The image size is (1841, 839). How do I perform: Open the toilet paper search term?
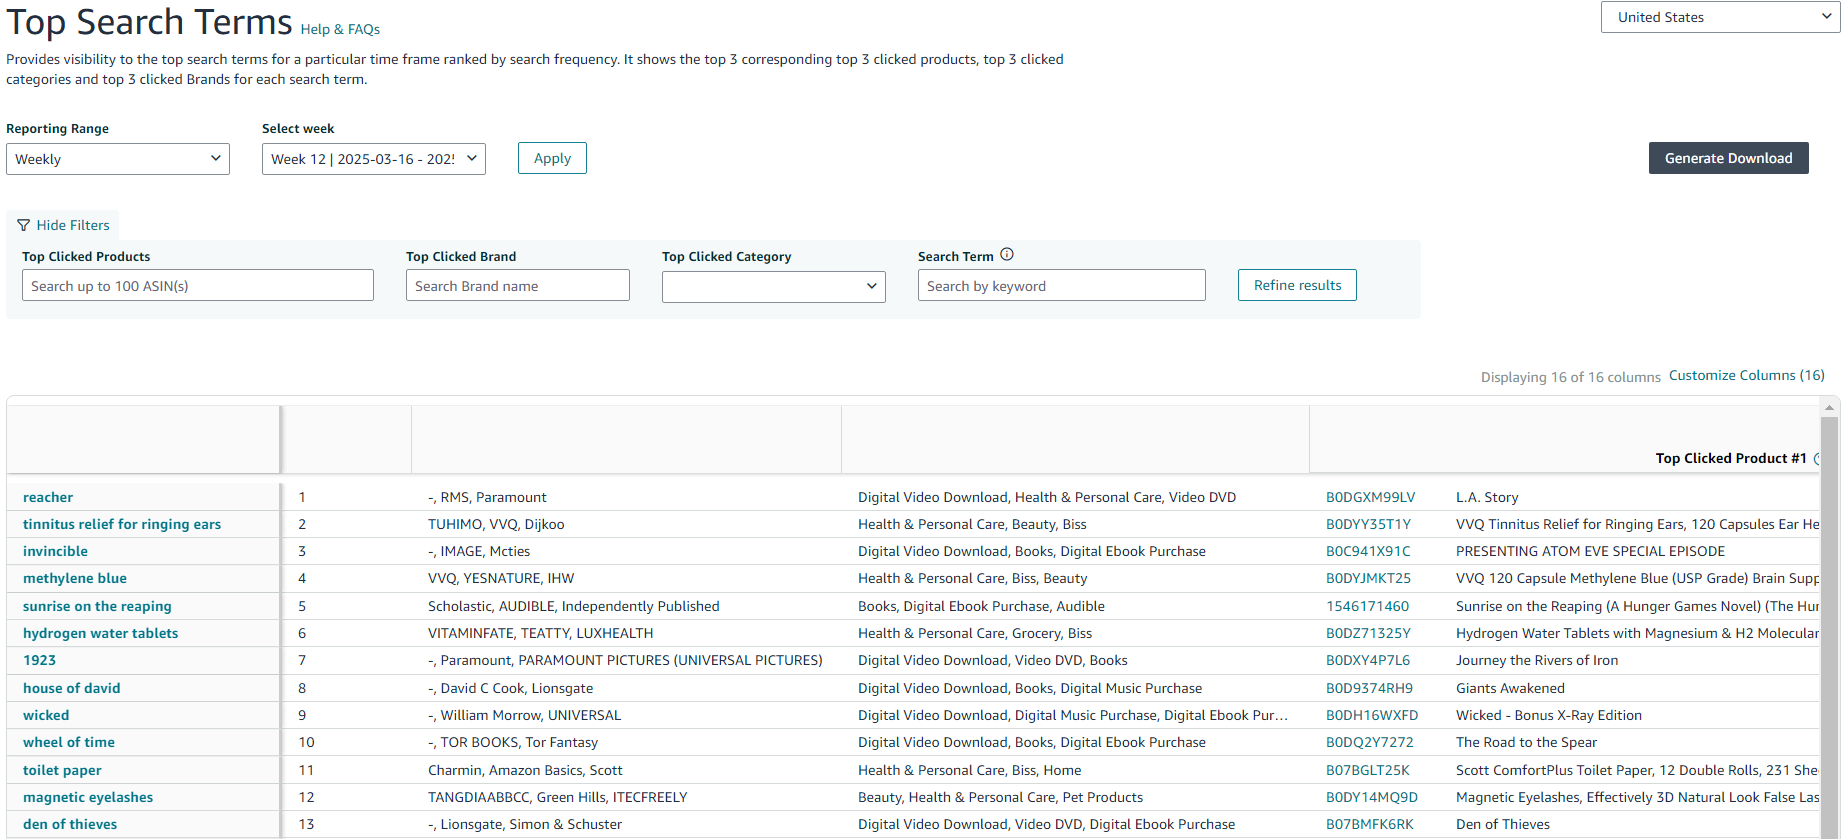(62, 770)
